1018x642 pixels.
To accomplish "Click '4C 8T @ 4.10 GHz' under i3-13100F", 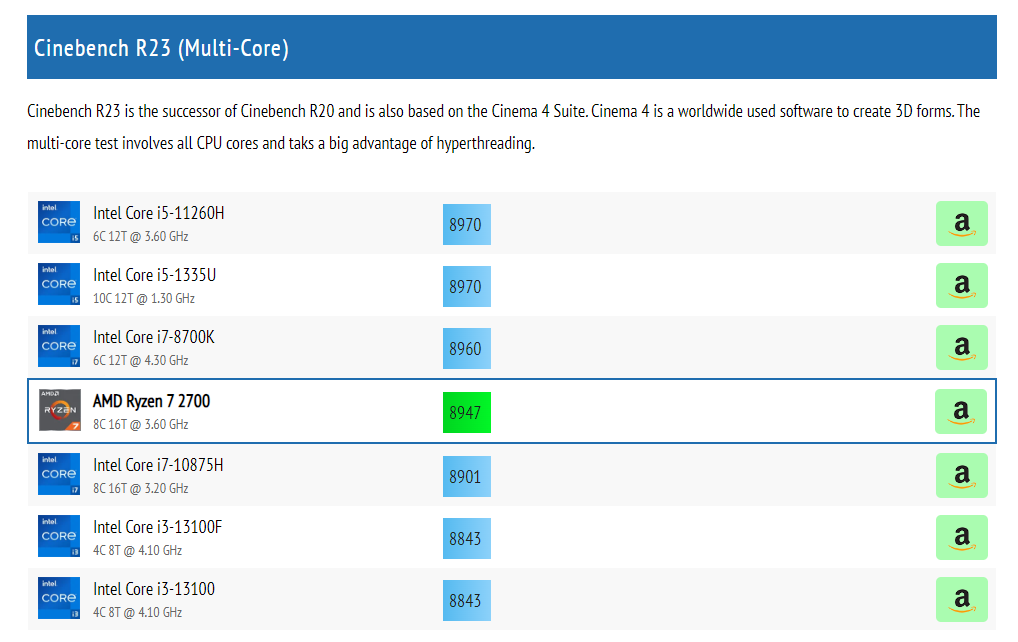I will click(137, 550).
